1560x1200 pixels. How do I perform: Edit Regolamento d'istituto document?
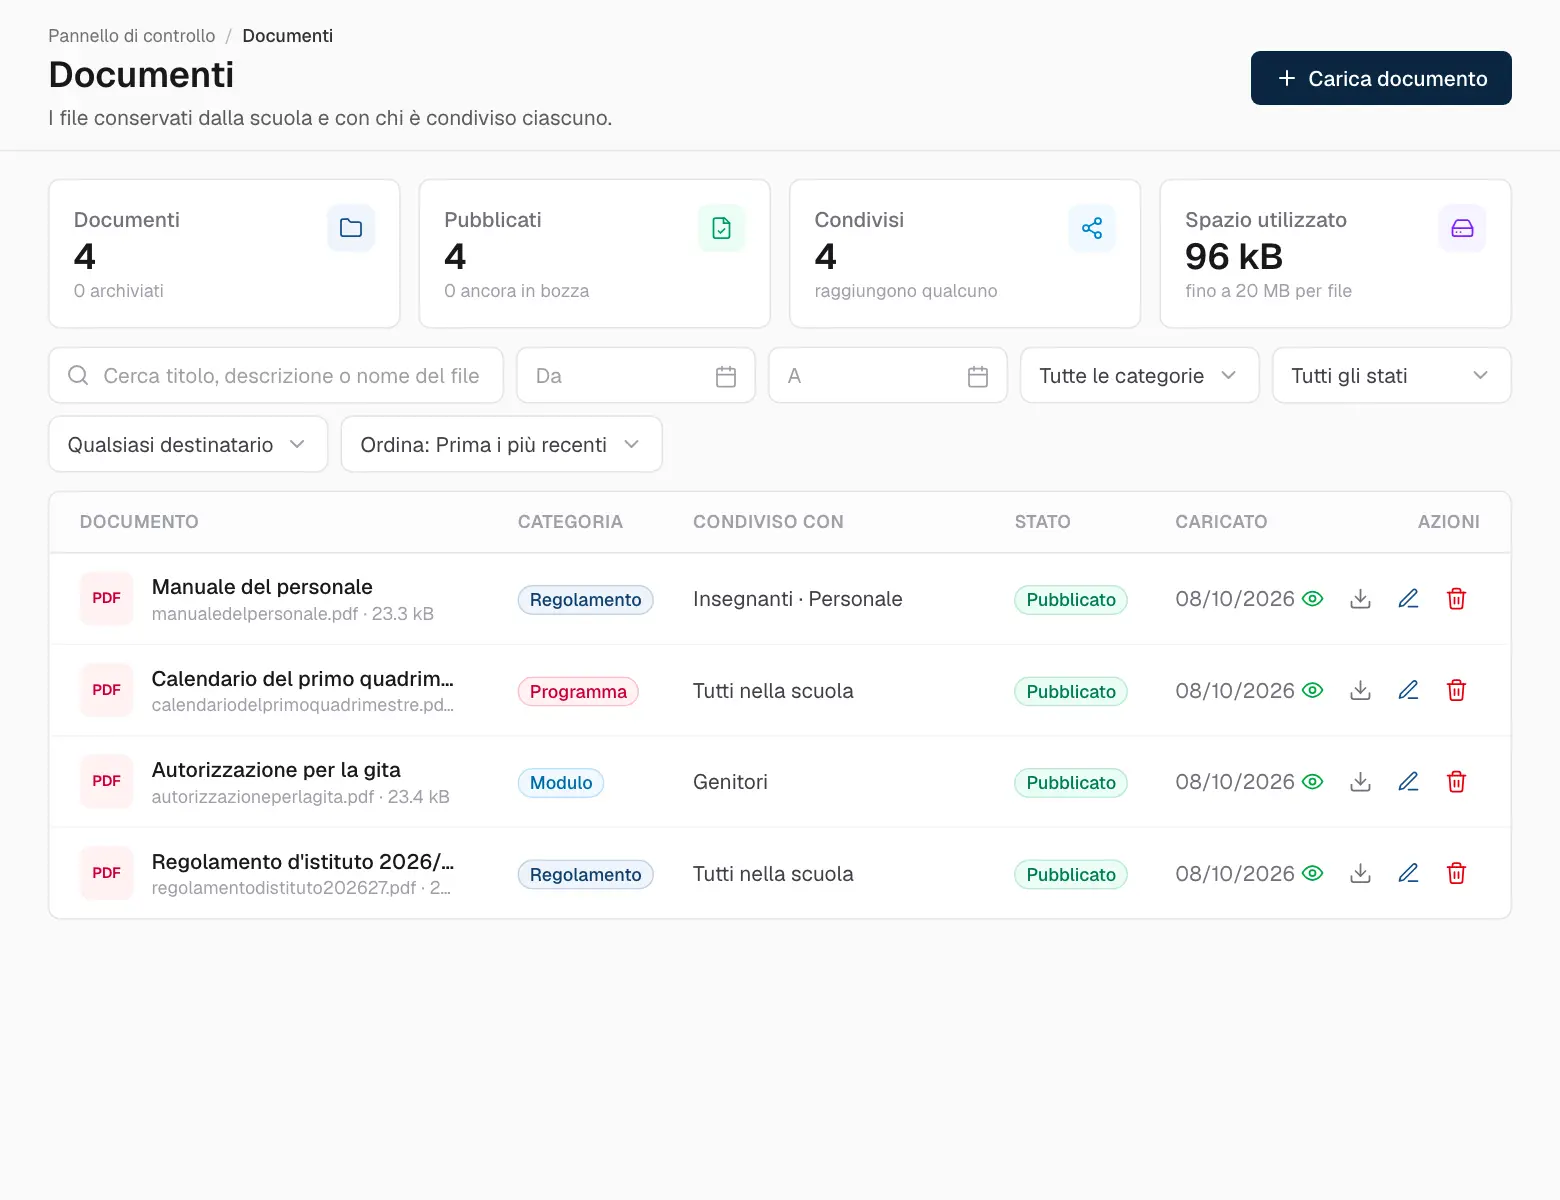coord(1408,874)
